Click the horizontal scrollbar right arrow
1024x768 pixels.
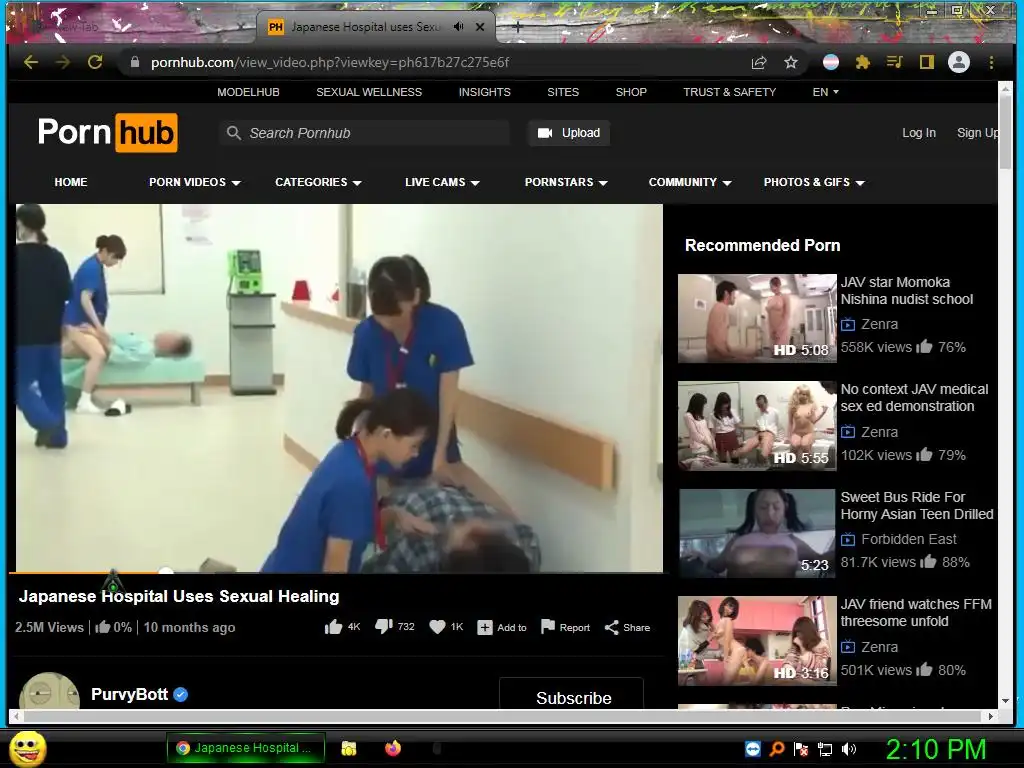click(x=991, y=716)
